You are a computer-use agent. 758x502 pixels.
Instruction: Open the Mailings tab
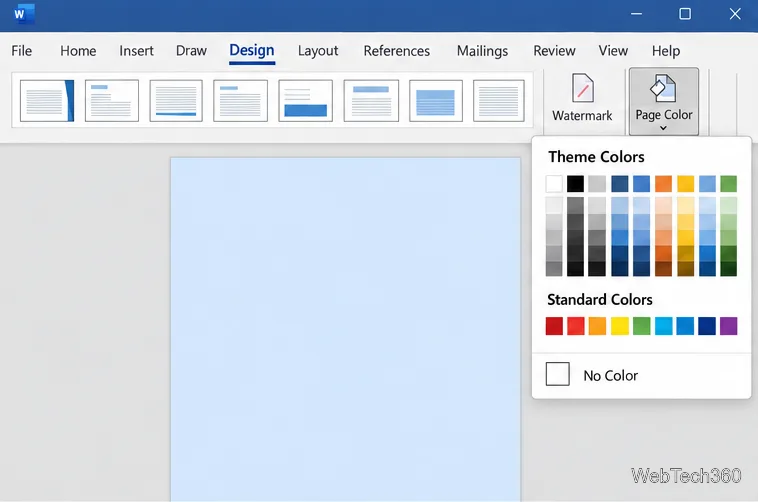click(482, 51)
